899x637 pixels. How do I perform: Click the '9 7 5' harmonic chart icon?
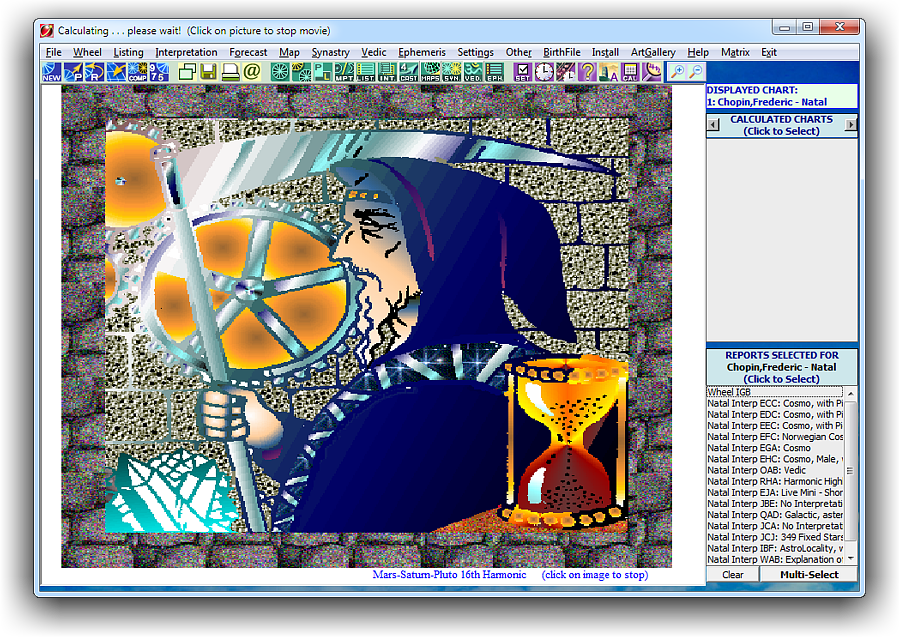pos(158,72)
